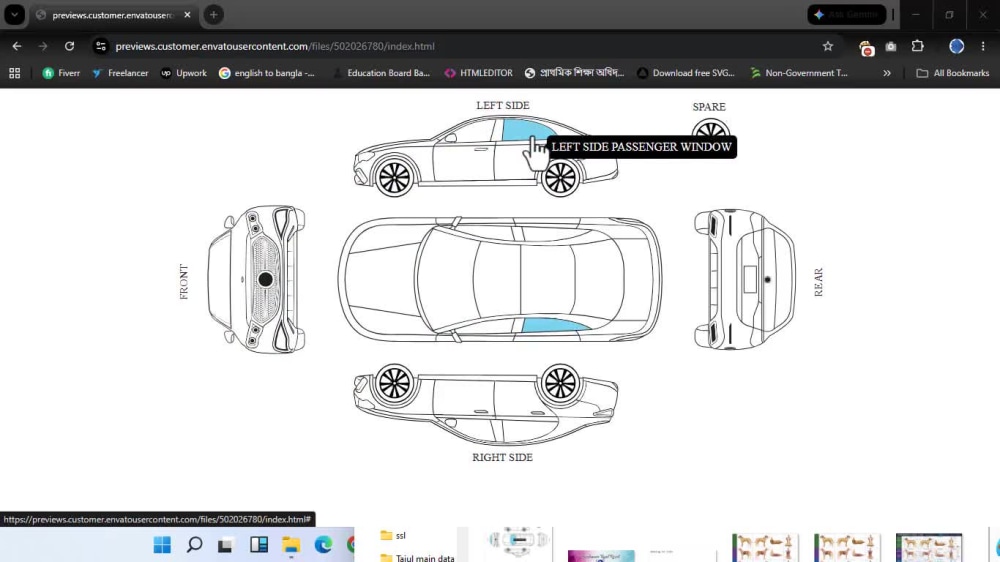Image resolution: width=1000 pixels, height=562 pixels.
Task: Open the Freelancer bookmark
Action: click(120, 73)
